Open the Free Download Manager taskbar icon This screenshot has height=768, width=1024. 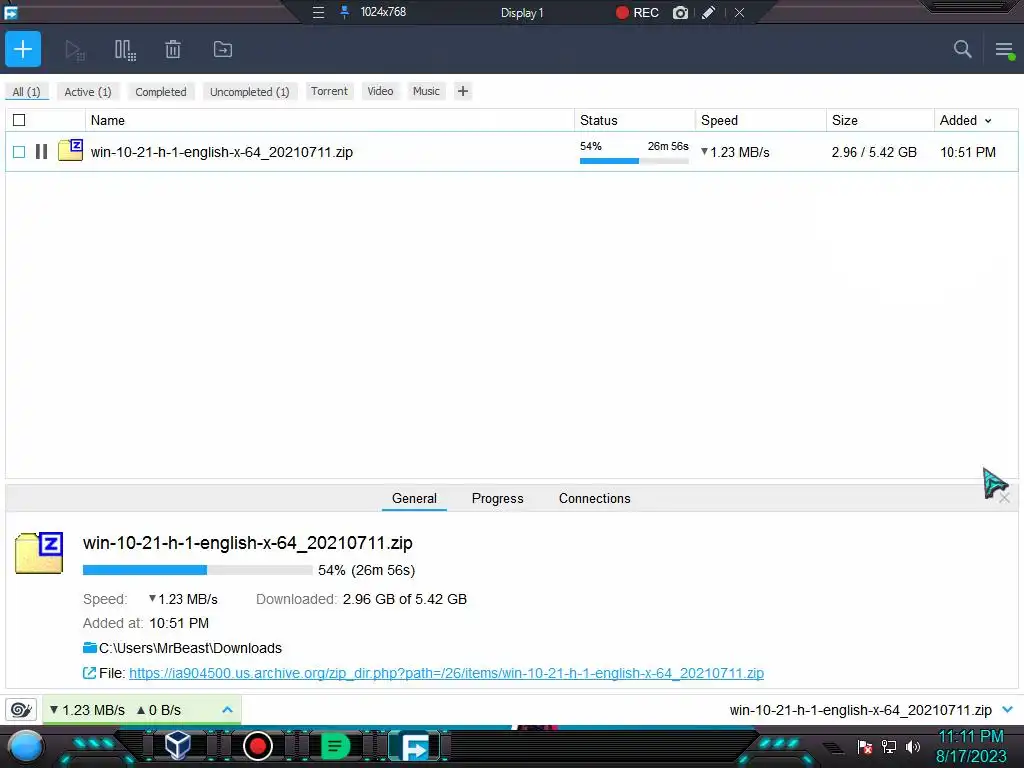point(415,746)
